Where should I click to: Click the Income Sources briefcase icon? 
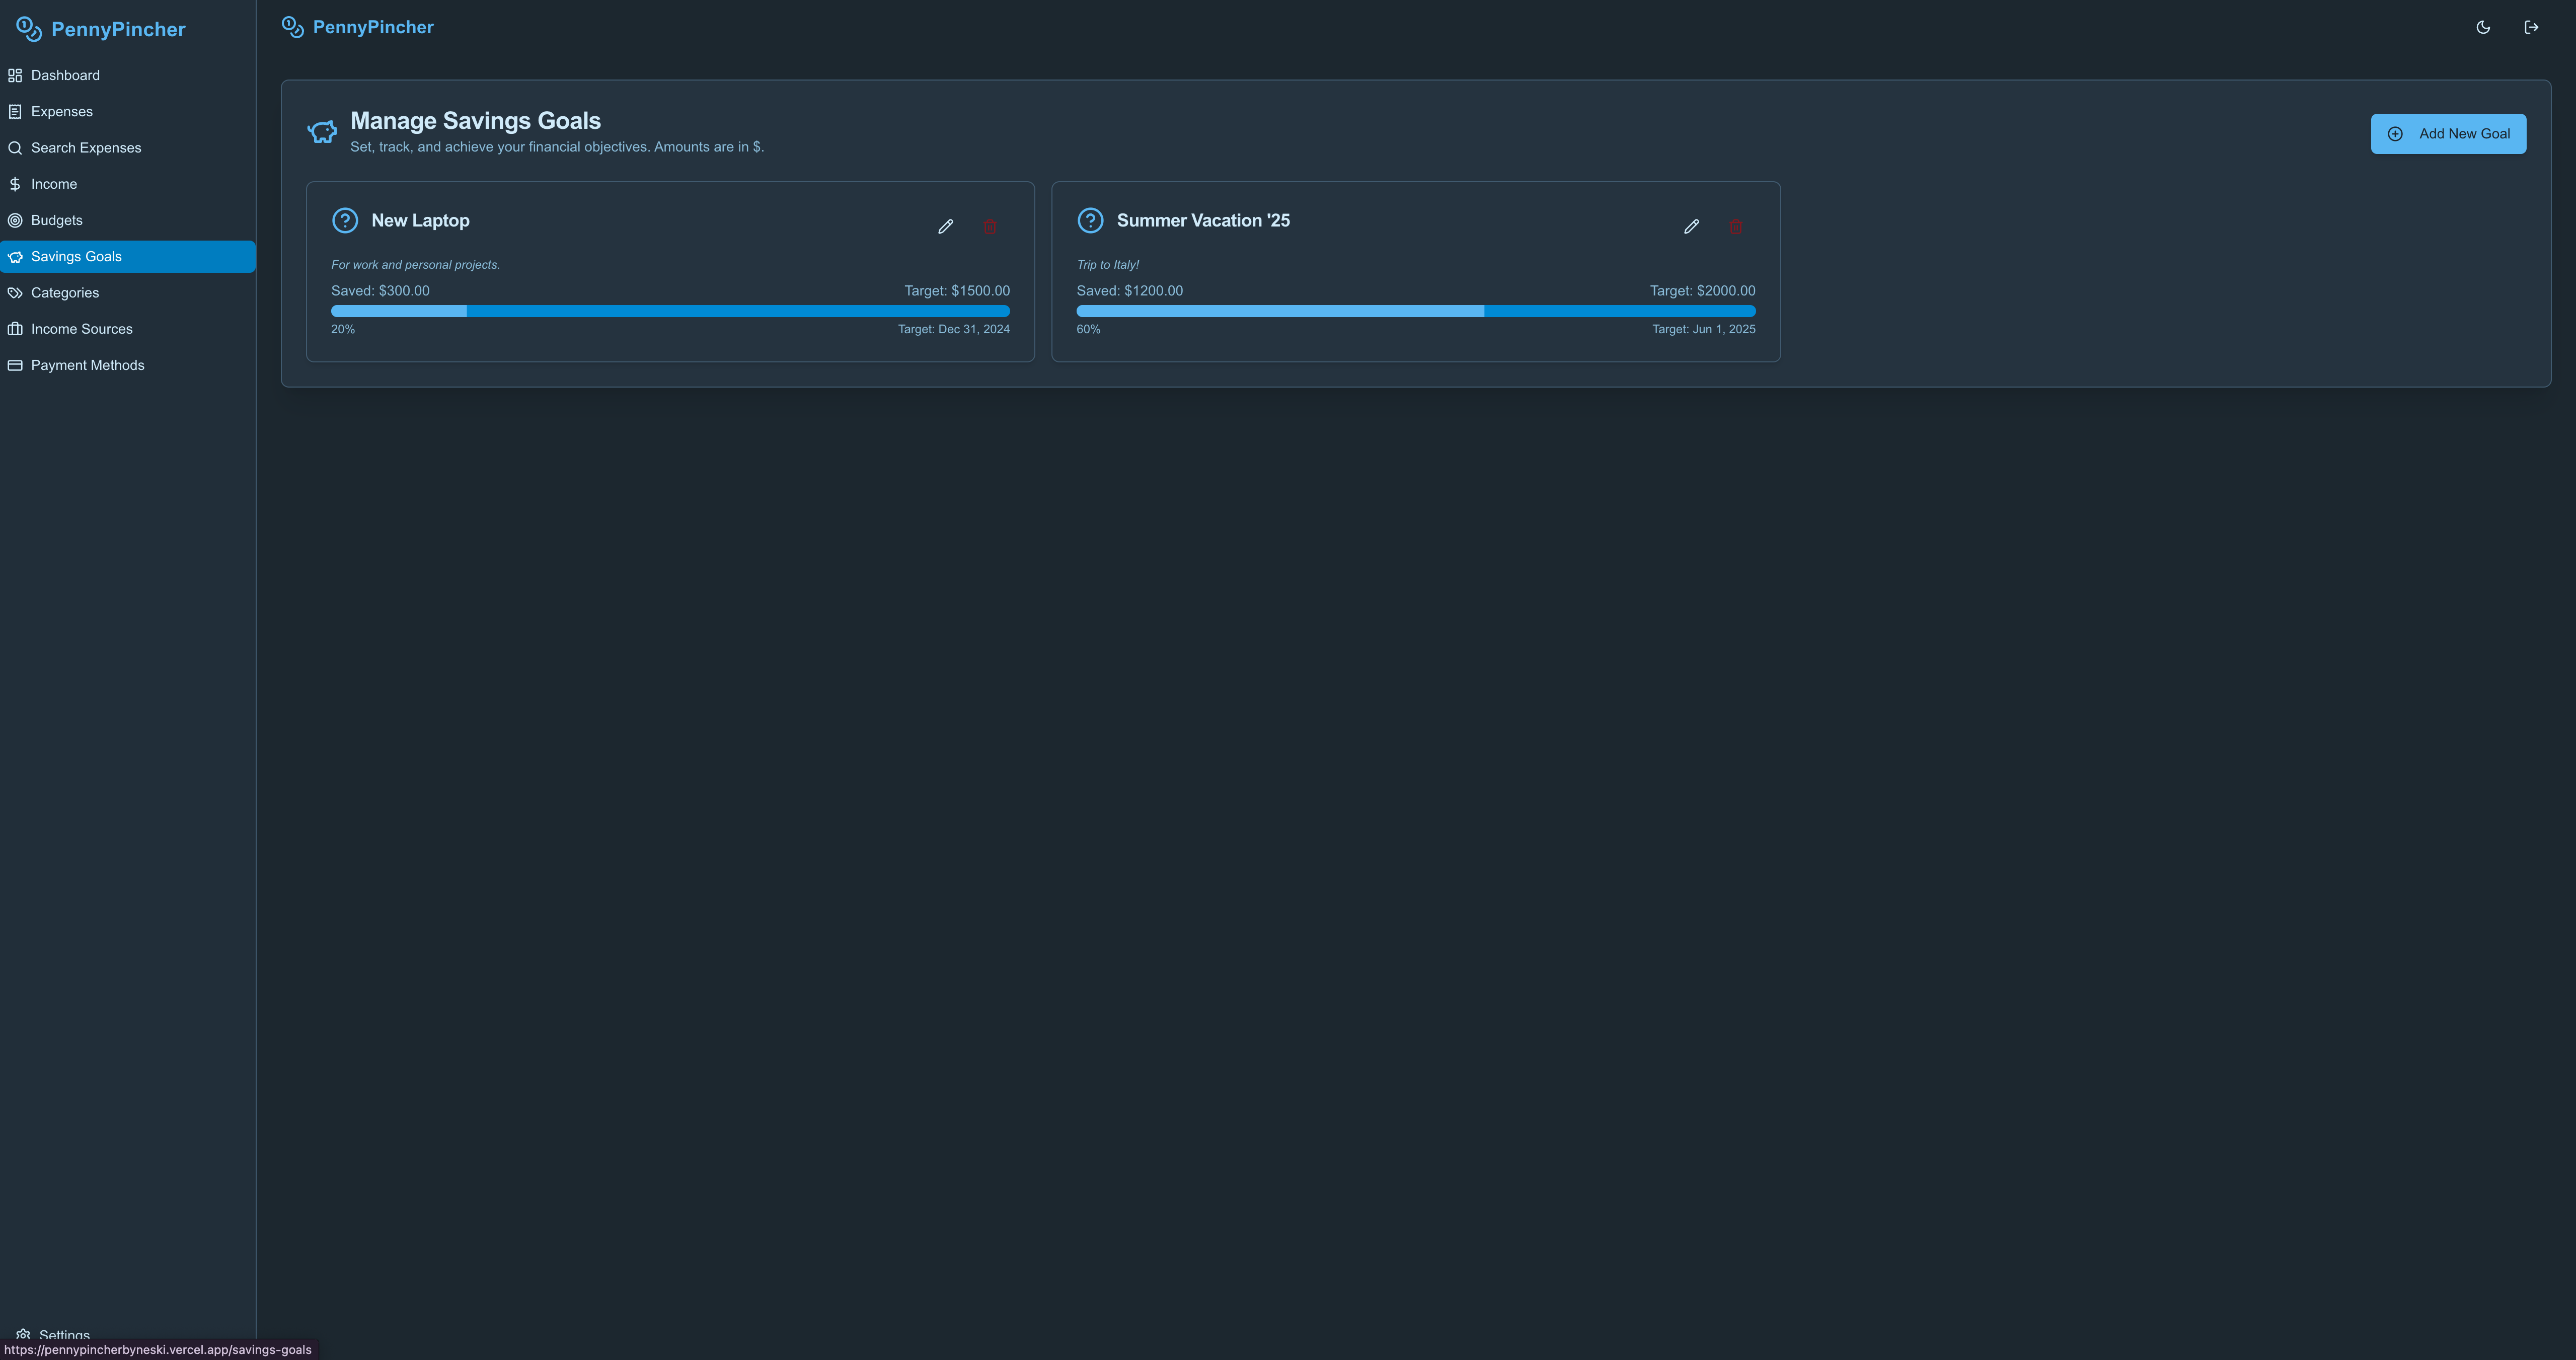[x=15, y=329]
